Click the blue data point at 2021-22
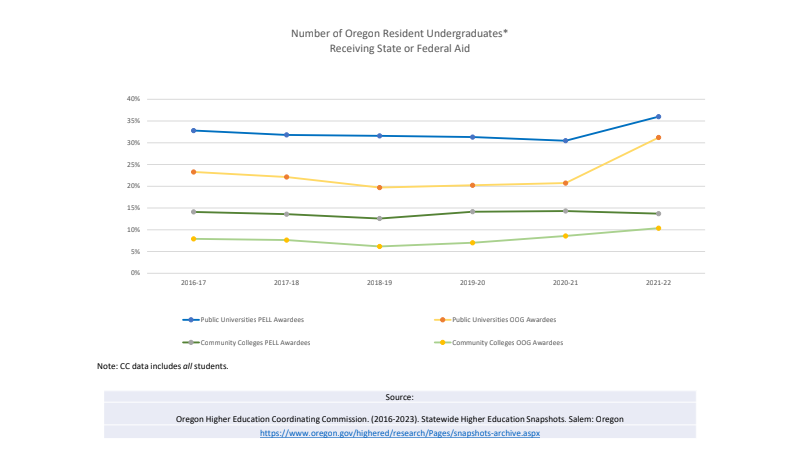The image size is (800, 450). (x=658, y=117)
